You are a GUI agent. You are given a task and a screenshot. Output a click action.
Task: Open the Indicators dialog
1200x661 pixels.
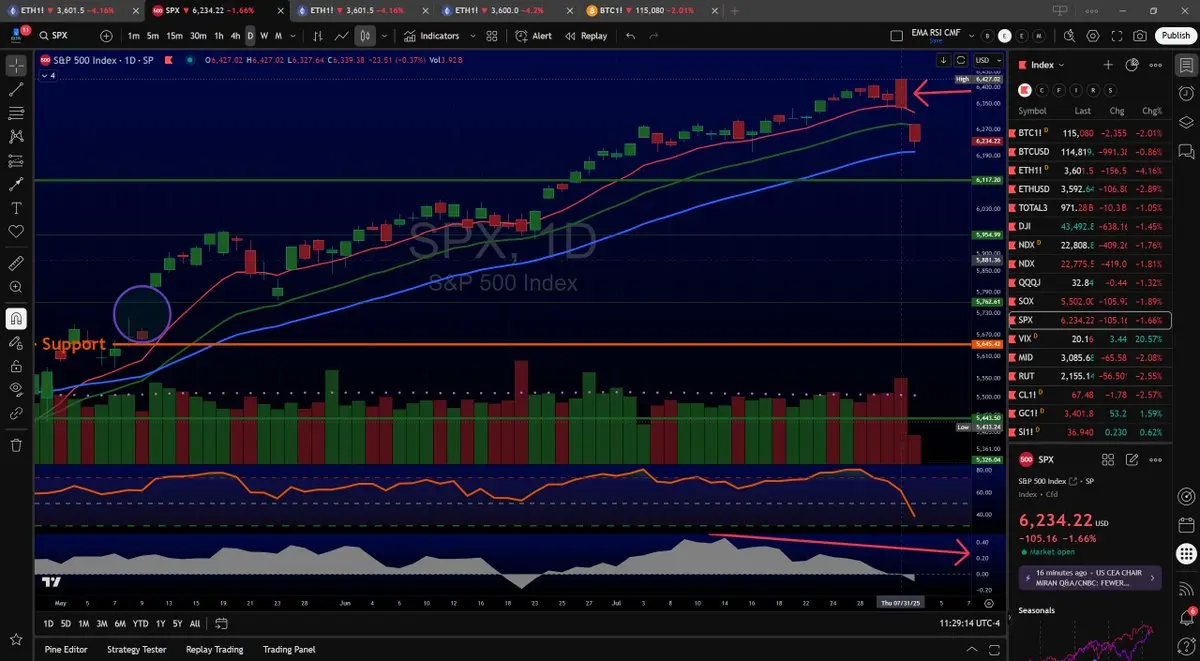coord(431,35)
